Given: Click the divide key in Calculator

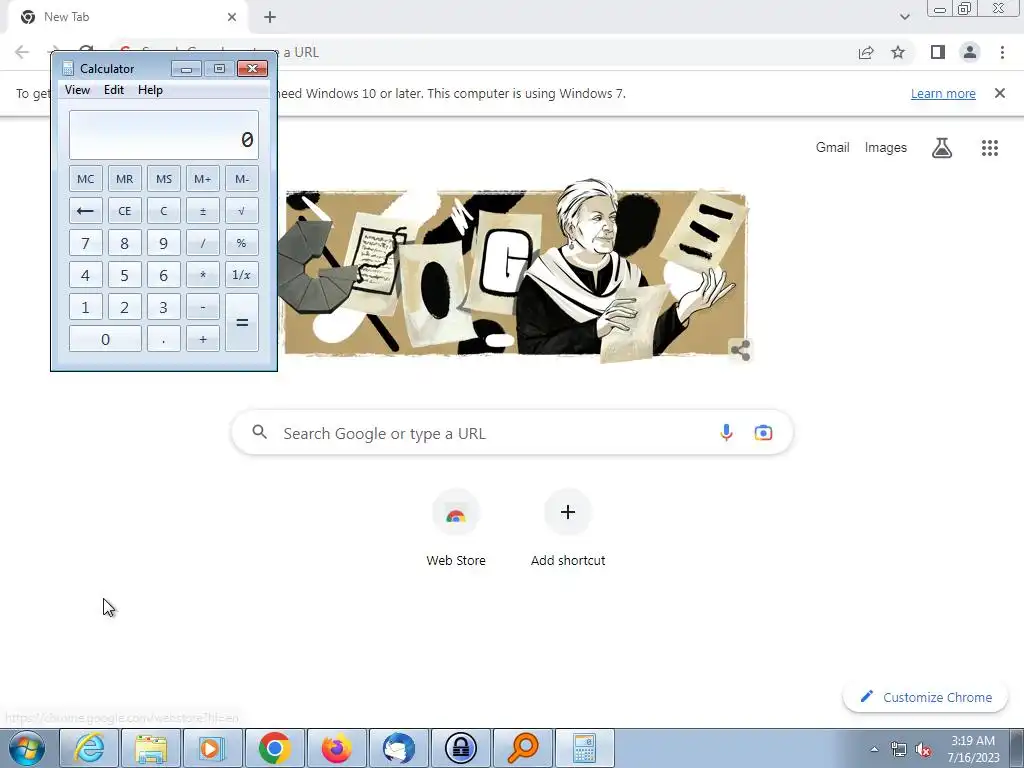Looking at the screenshot, I should coord(202,243).
